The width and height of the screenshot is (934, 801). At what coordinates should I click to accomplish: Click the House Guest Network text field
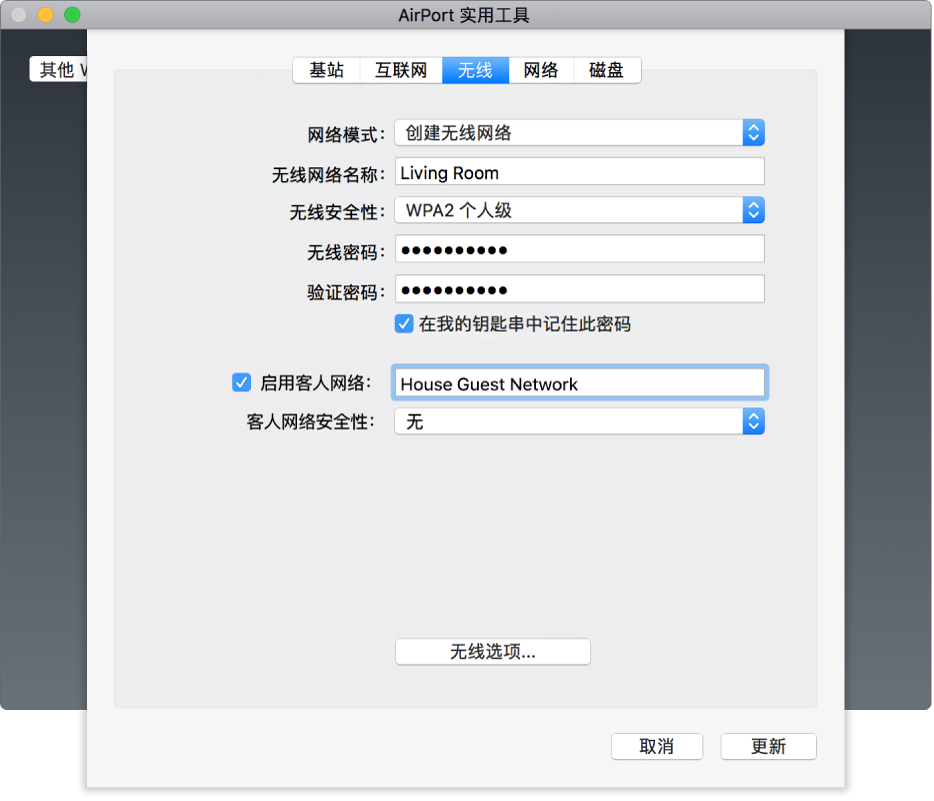pyautogui.click(x=580, y=382)
